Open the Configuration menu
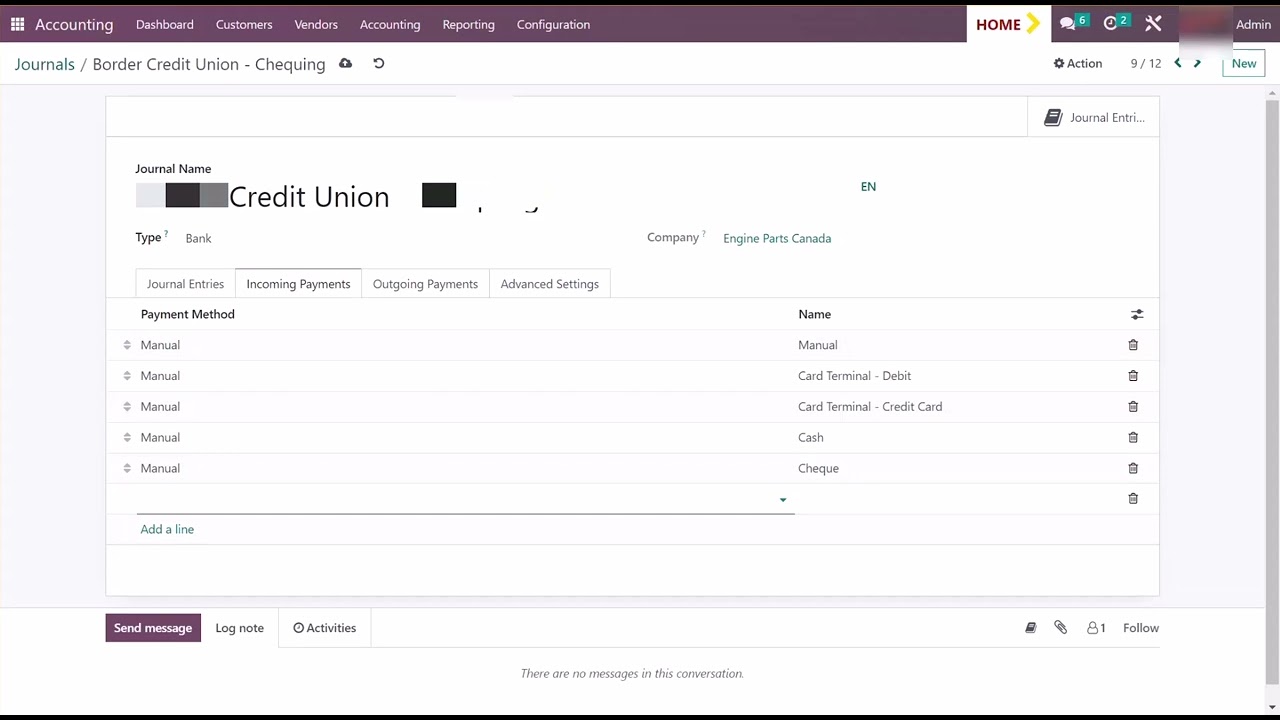 click(553, 24)
